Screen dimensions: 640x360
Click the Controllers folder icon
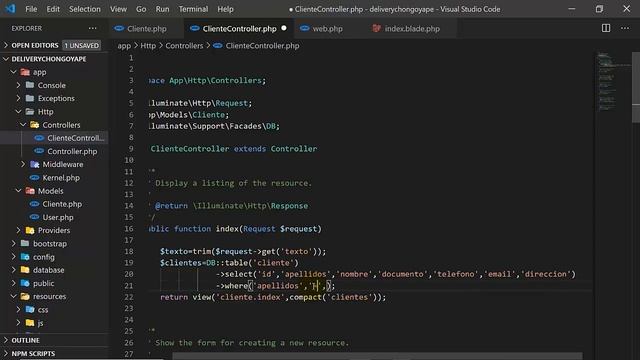point(35,125)
